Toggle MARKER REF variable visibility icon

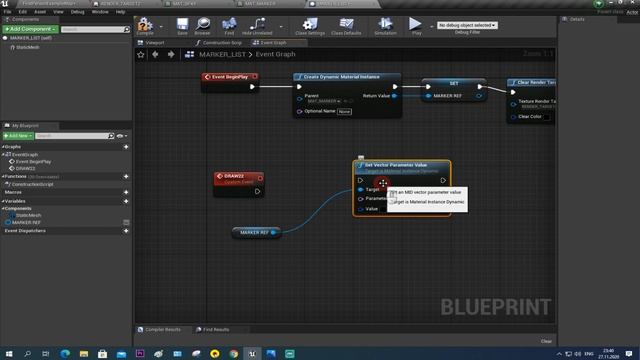[126, 222]
